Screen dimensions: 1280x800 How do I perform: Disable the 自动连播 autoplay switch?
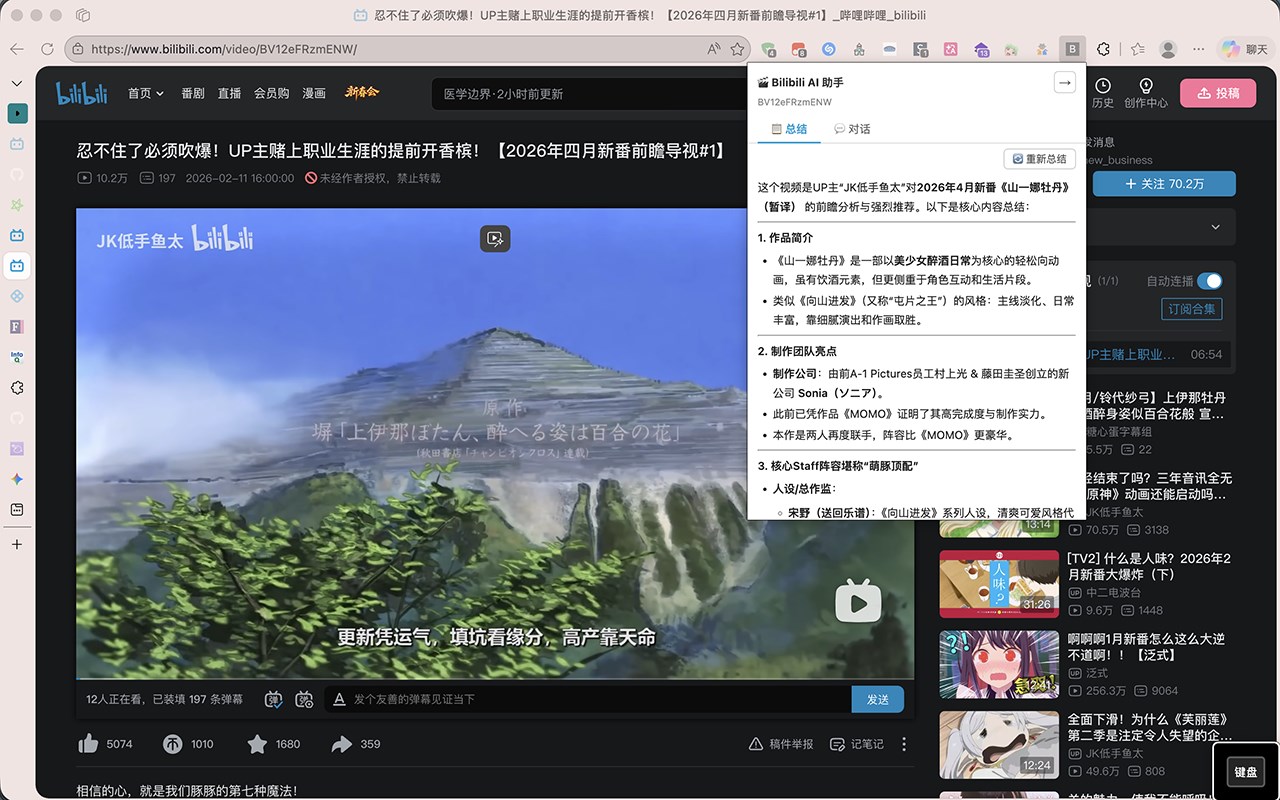pos(1209,281)
